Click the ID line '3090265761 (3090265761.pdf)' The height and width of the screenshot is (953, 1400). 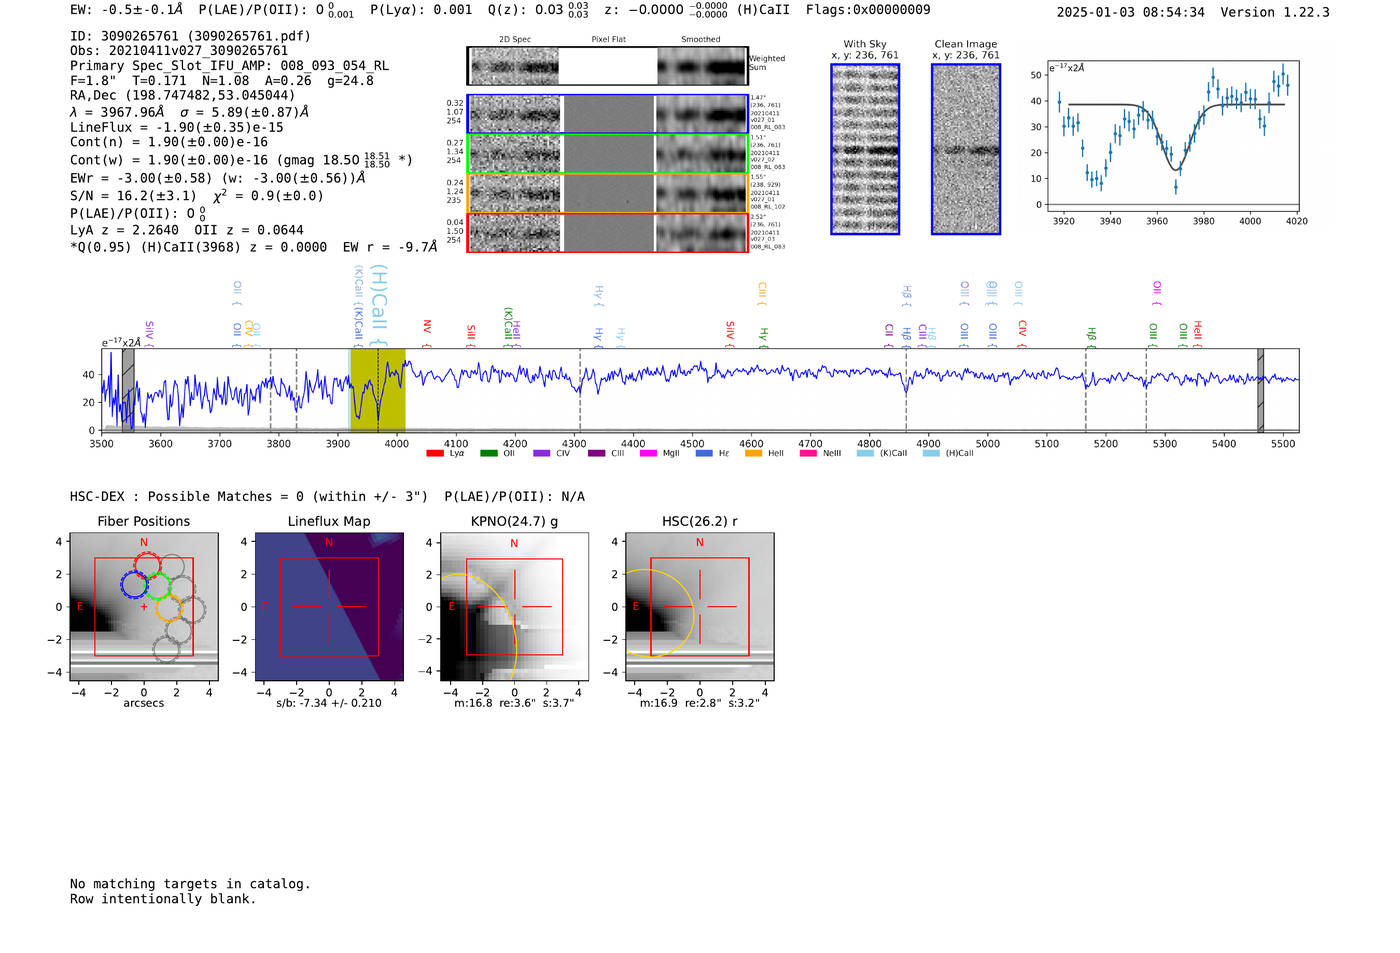(x=191, y=36)
